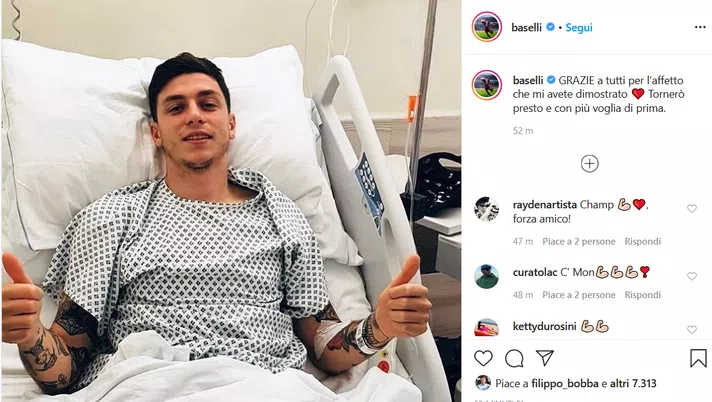Open filippo_bobba profile from likes line
712x402 pixels.
click(x=565, y=383)
